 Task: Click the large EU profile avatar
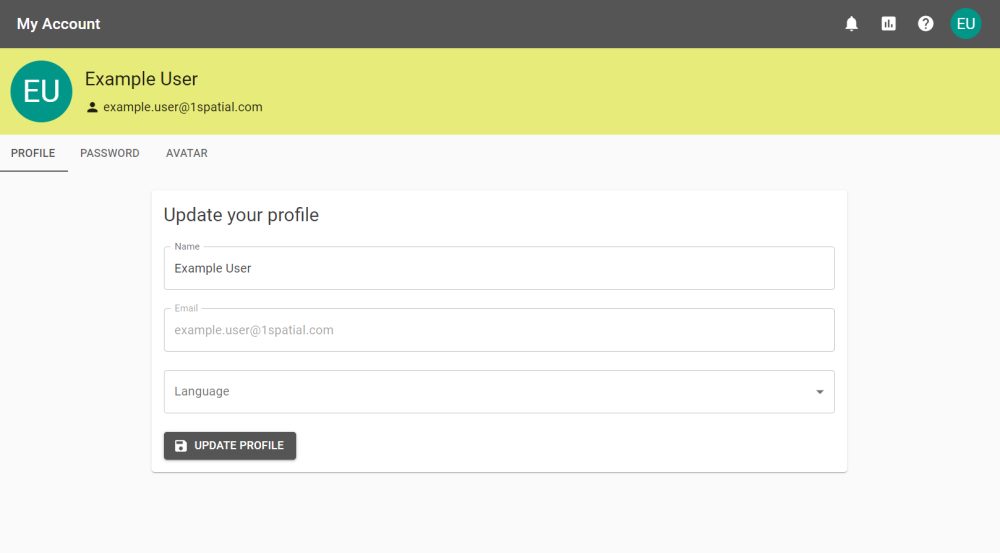(41, 91)
